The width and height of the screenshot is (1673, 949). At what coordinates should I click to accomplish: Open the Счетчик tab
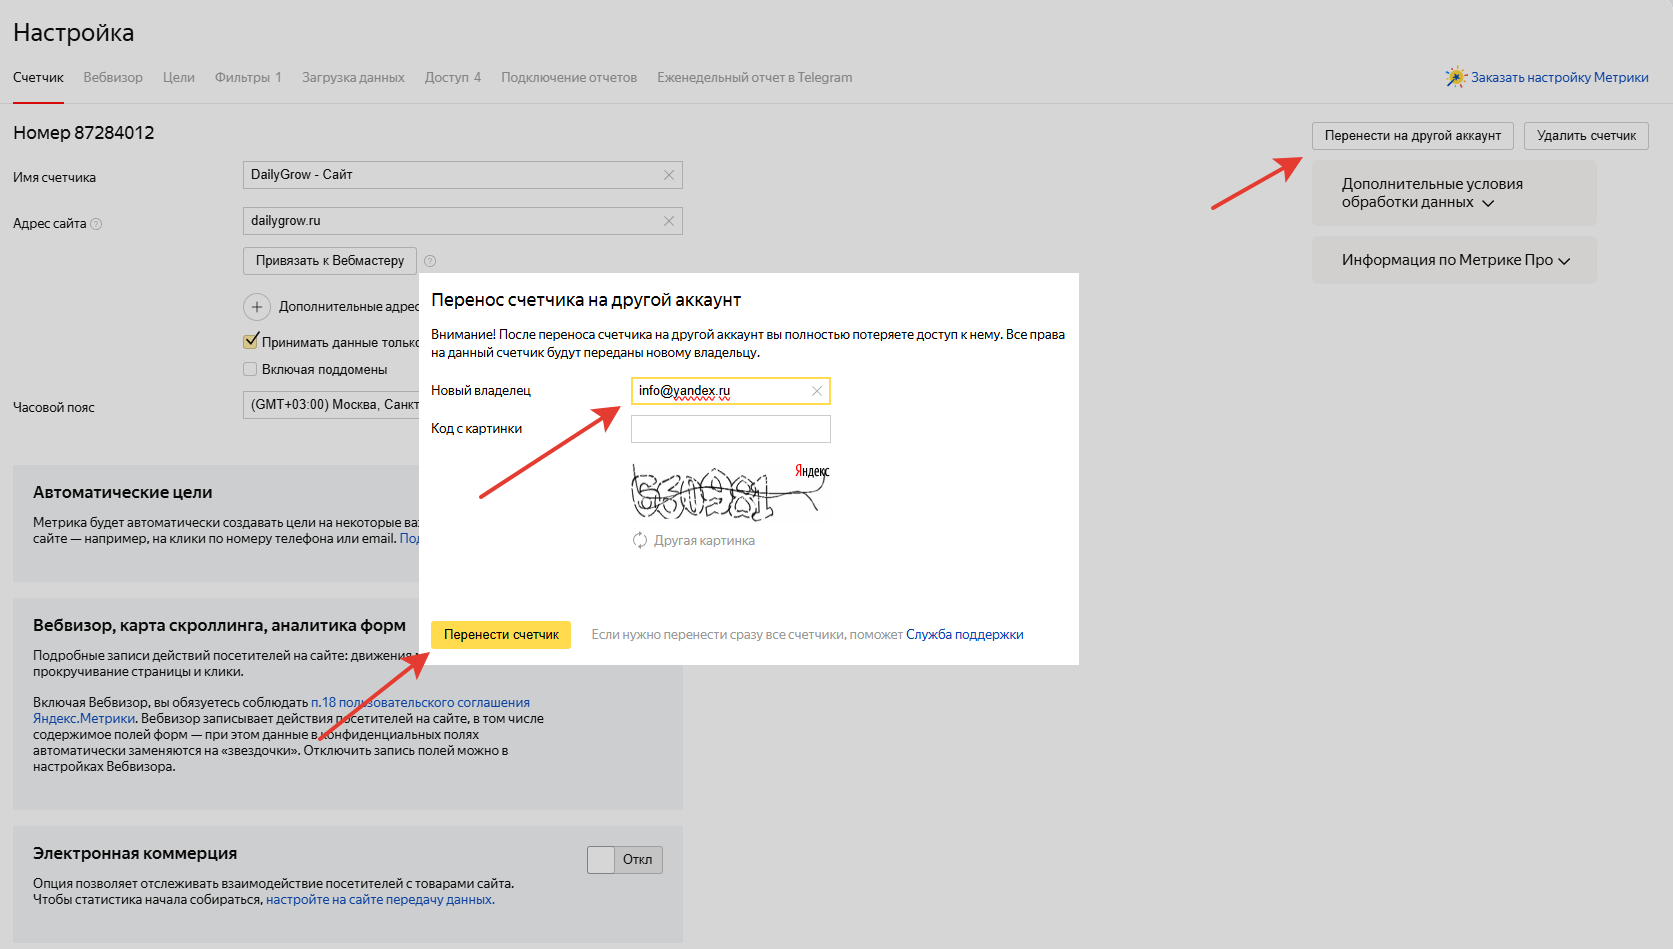pyautogui.click(x=38, y=78)
